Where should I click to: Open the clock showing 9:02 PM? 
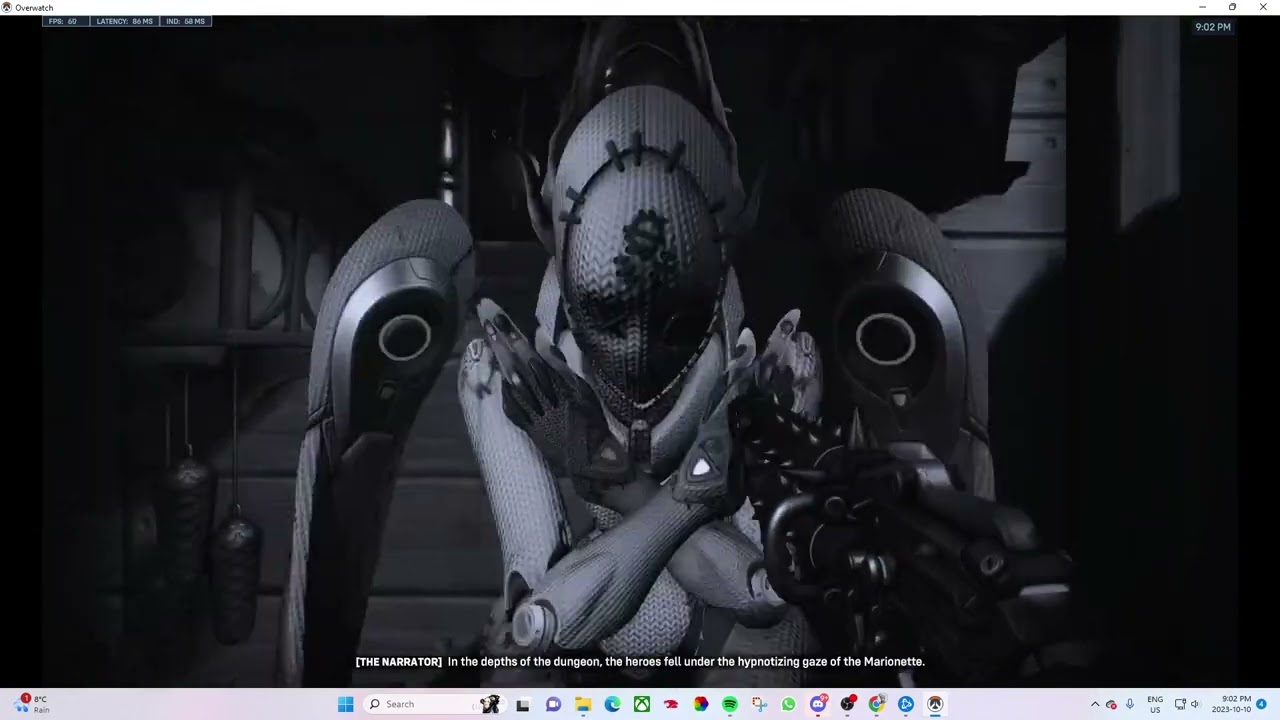pyautogui.click(x=1230, y=704)
